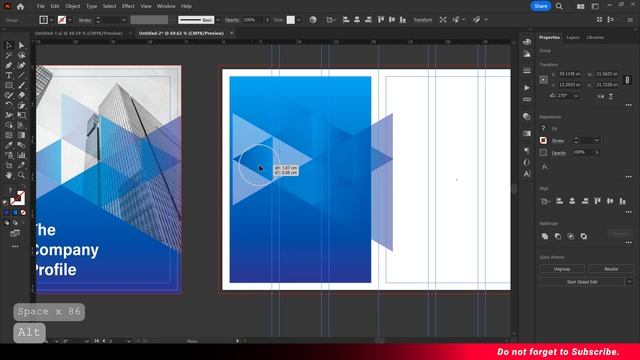Image resolution: width=640 pixels, height=360 pixels.
Task: Open the brush definition Basic dropdown
Action: coord(218,20)
